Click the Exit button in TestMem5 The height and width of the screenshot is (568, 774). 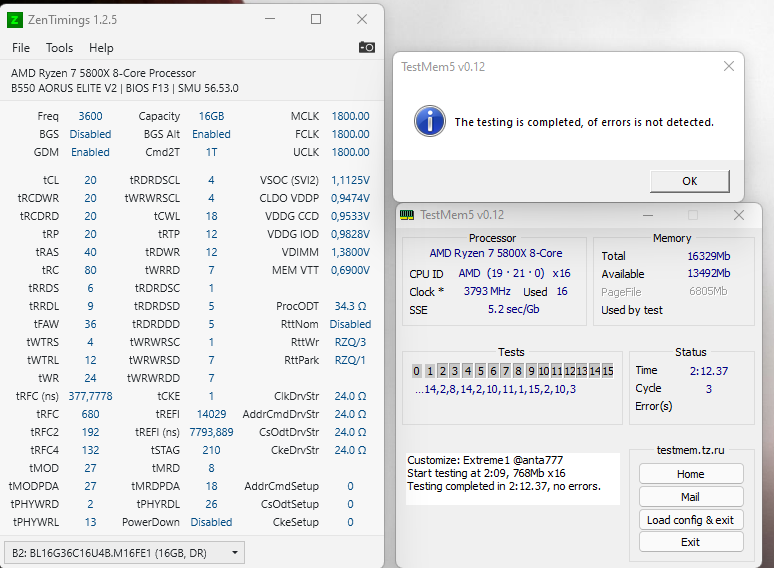coord(691,542)
